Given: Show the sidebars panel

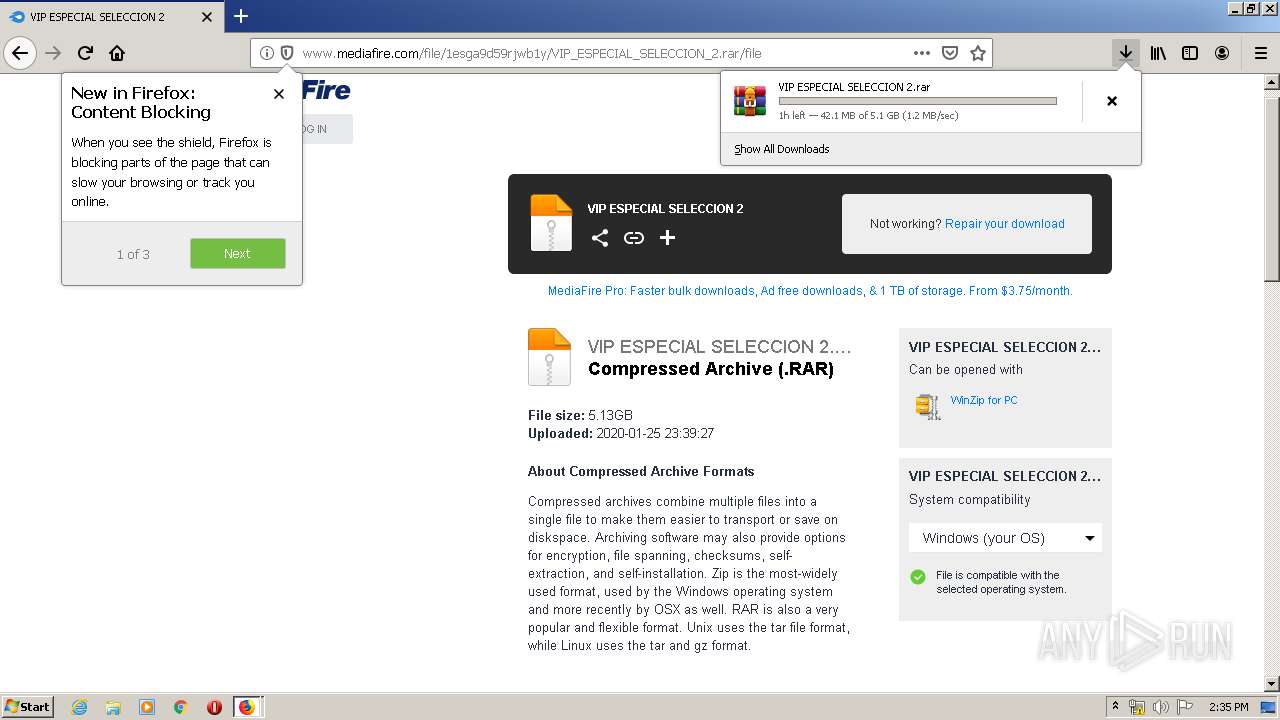Looking at the screenshot, I should coord(1190,53).
